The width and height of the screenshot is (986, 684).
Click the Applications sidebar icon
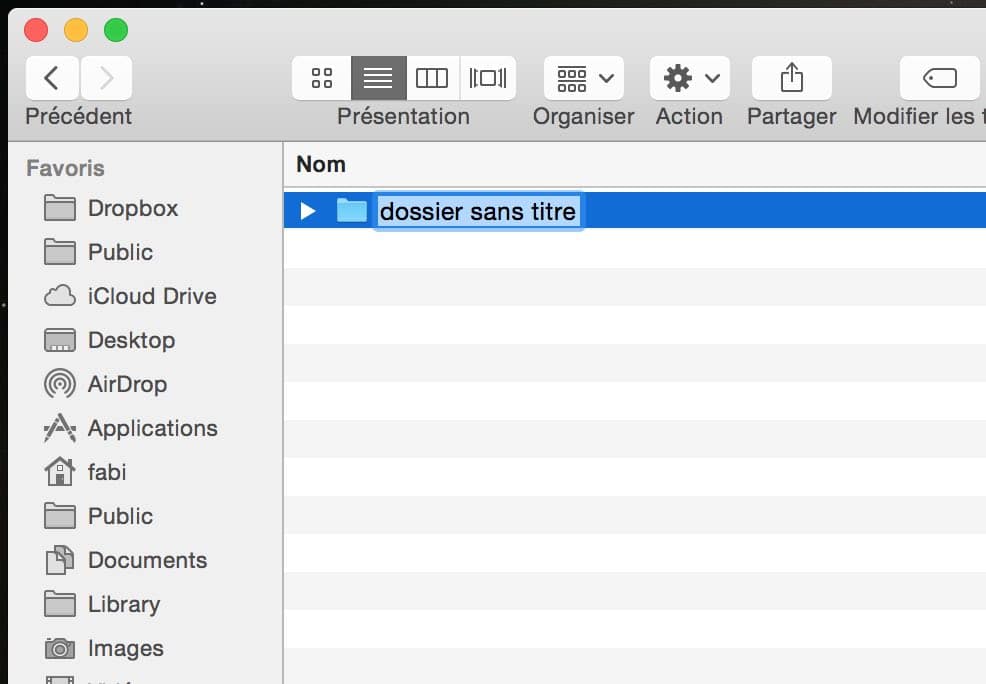60,428
